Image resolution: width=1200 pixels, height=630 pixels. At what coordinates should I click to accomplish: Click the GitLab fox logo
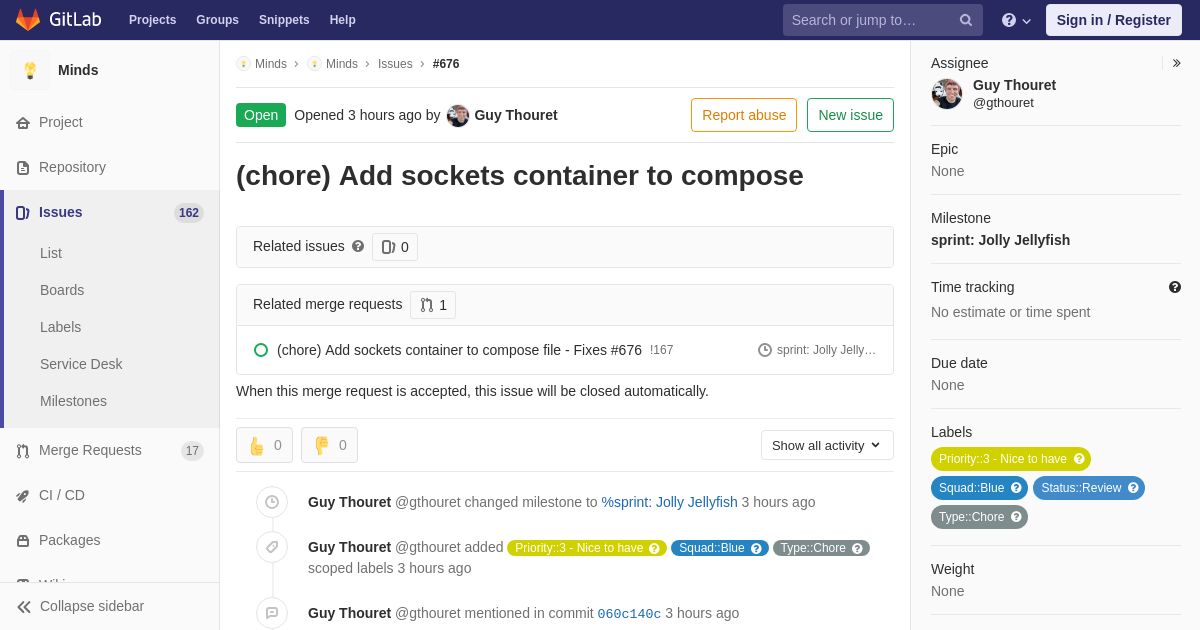pyautogui.click(x=28, y=20)
